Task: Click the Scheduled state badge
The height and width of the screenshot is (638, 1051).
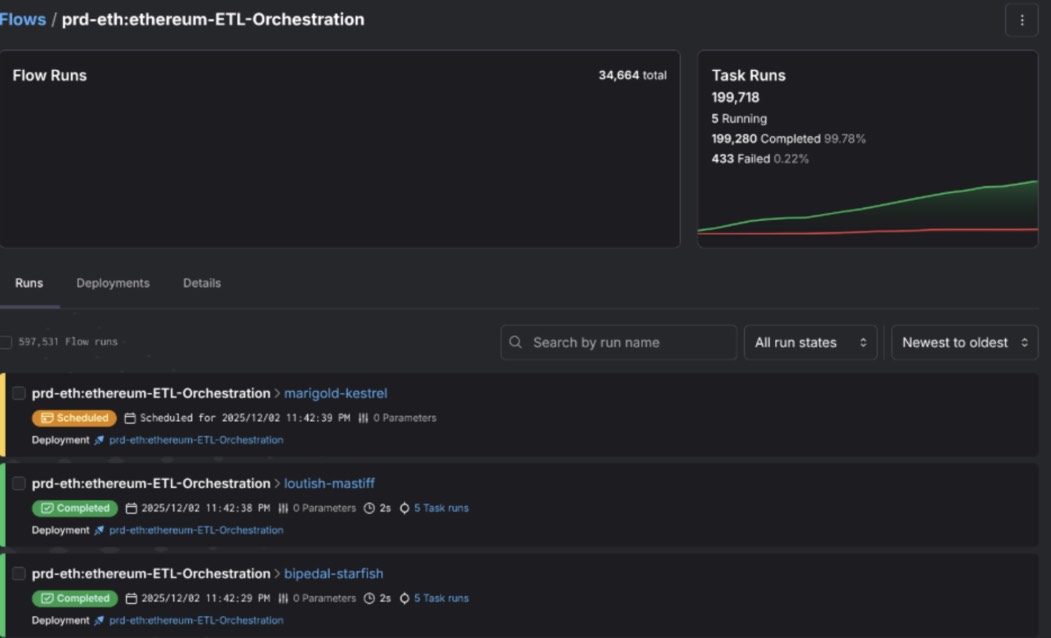Action: coord(74,418)
